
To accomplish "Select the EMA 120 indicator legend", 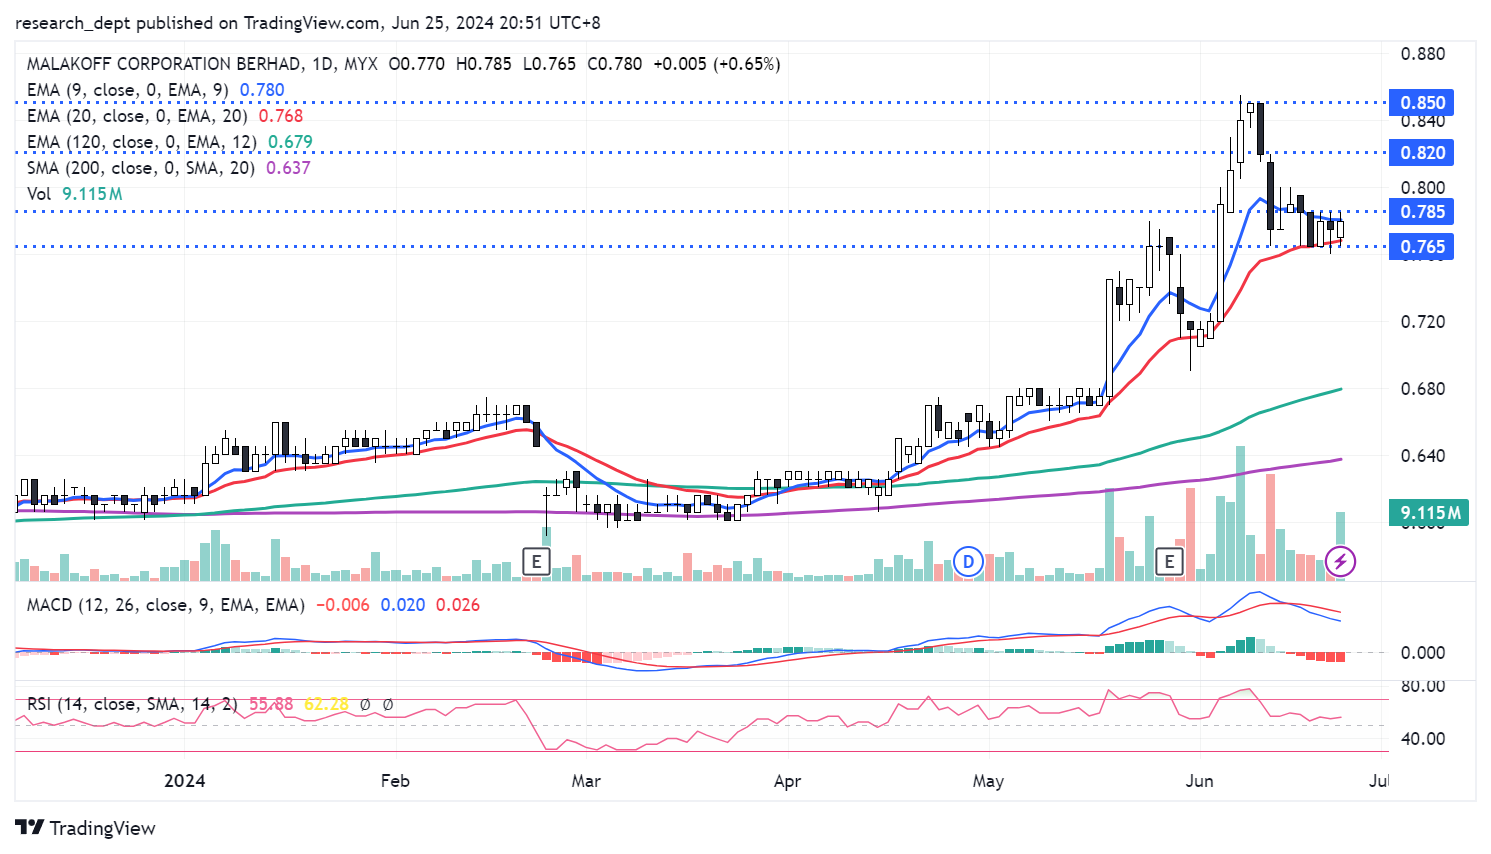I will tap(141, 142).
